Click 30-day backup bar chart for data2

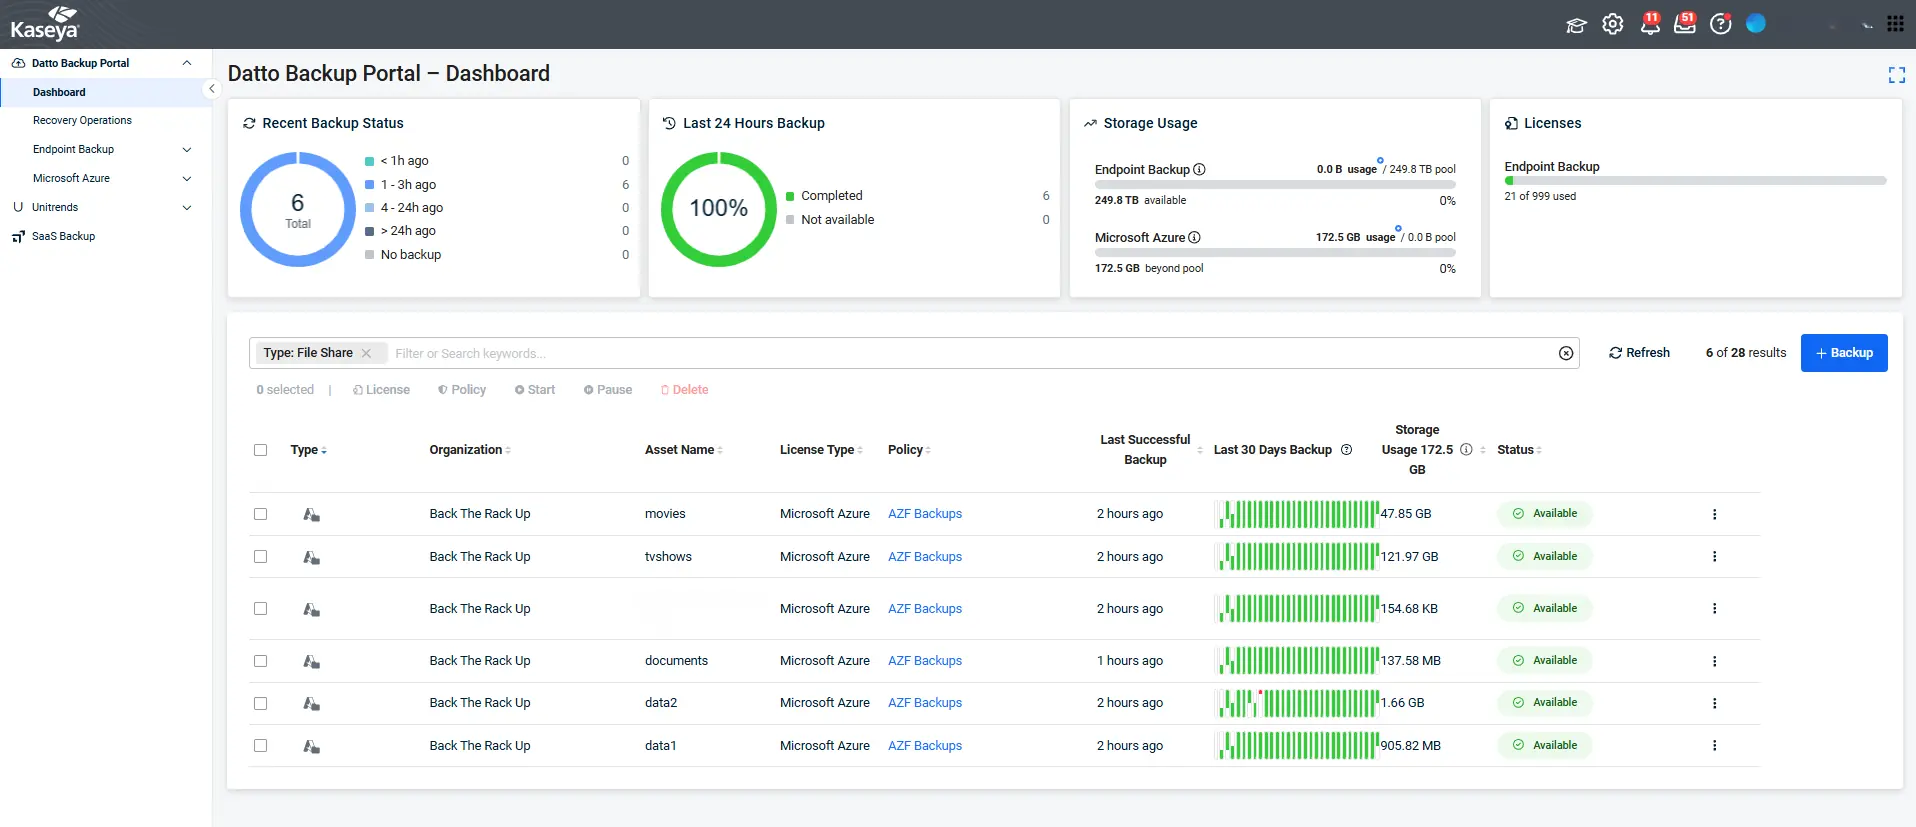tap(1298, 703)
